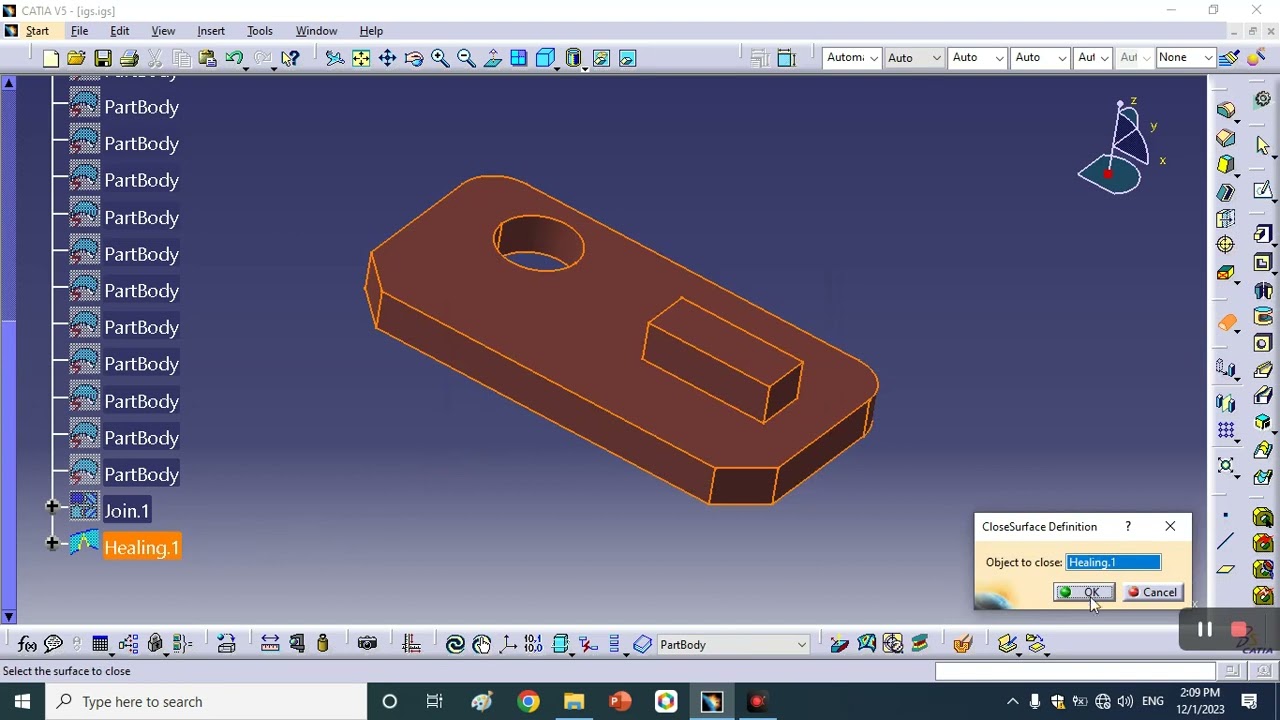
Task: Select Healing.1 in the specification tree
Action: [141, 548]
